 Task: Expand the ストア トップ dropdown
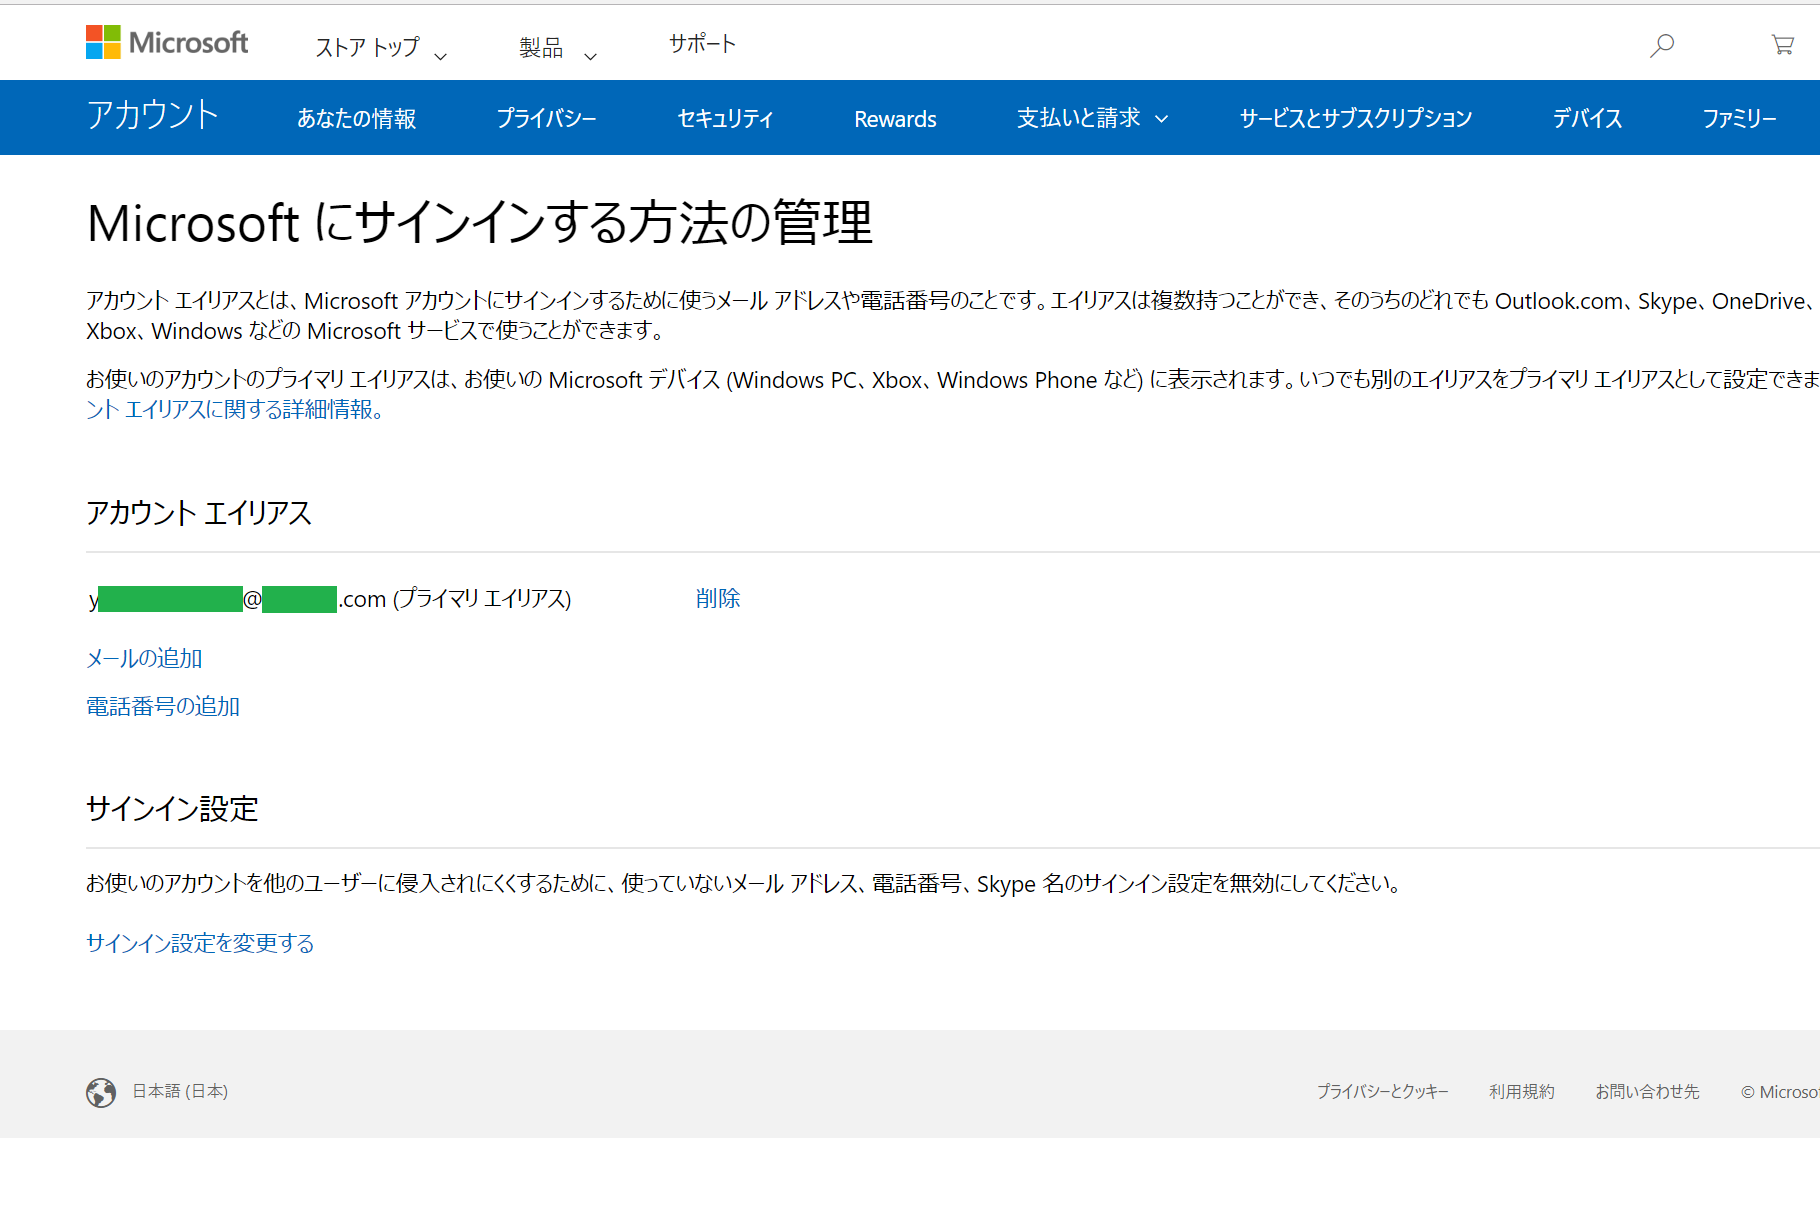tap(381, 47)
